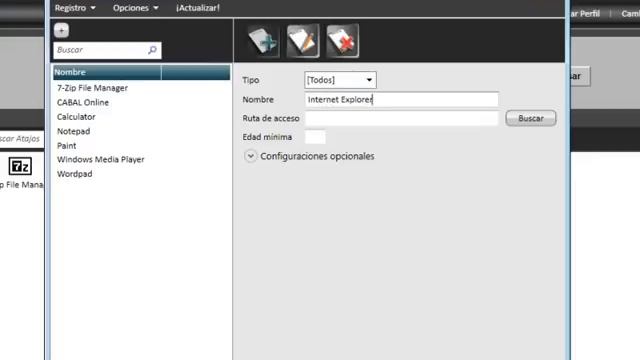Viewport: 640px width, 360px height.
Task: Click the Edad mínima field
Action: coord(315,137)
